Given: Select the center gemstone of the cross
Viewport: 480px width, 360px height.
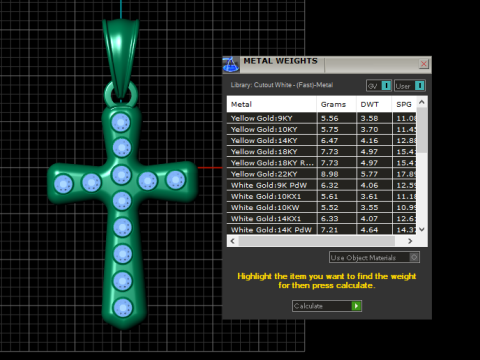Looking at the screenshot, I should click(x=121, y=175).
